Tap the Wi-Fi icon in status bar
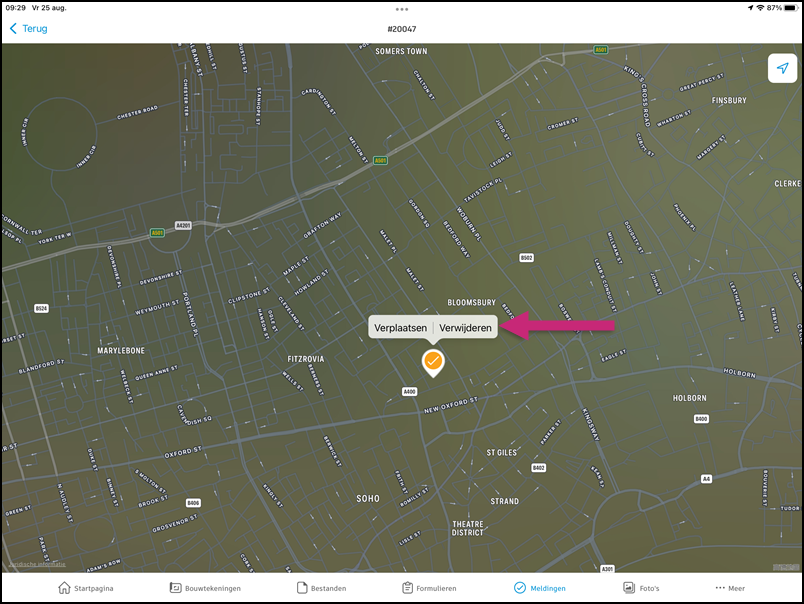 point(760,8)
